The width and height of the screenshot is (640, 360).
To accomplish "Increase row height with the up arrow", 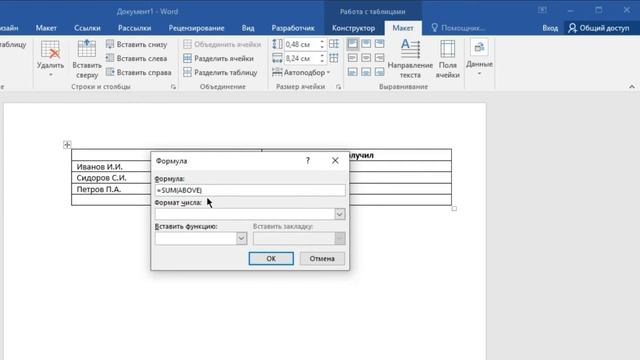I will [322, 42].
